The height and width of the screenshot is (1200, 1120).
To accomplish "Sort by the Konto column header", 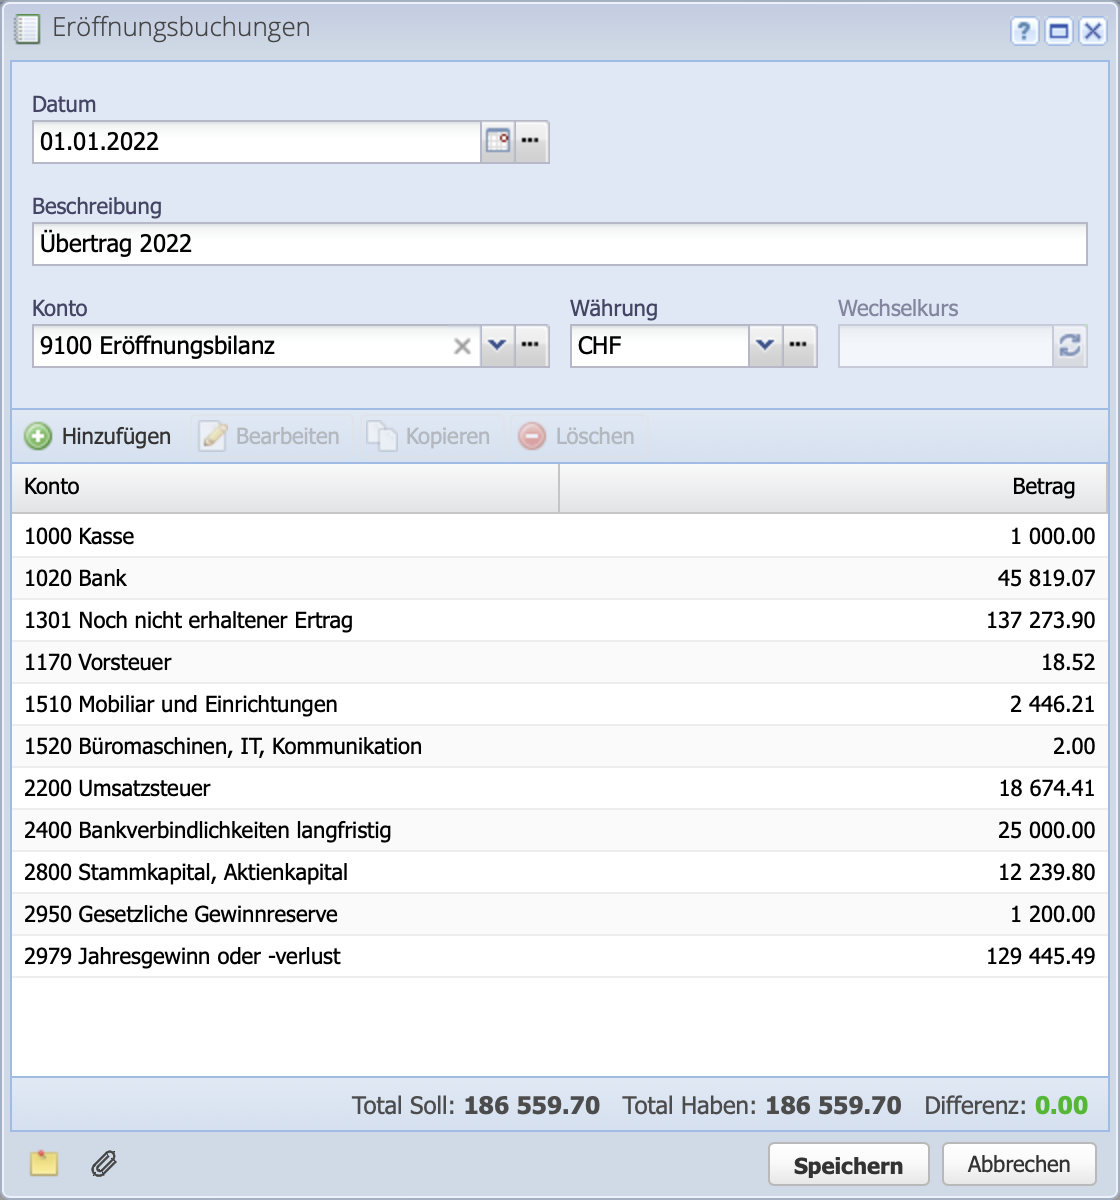I will pos(285,487).
